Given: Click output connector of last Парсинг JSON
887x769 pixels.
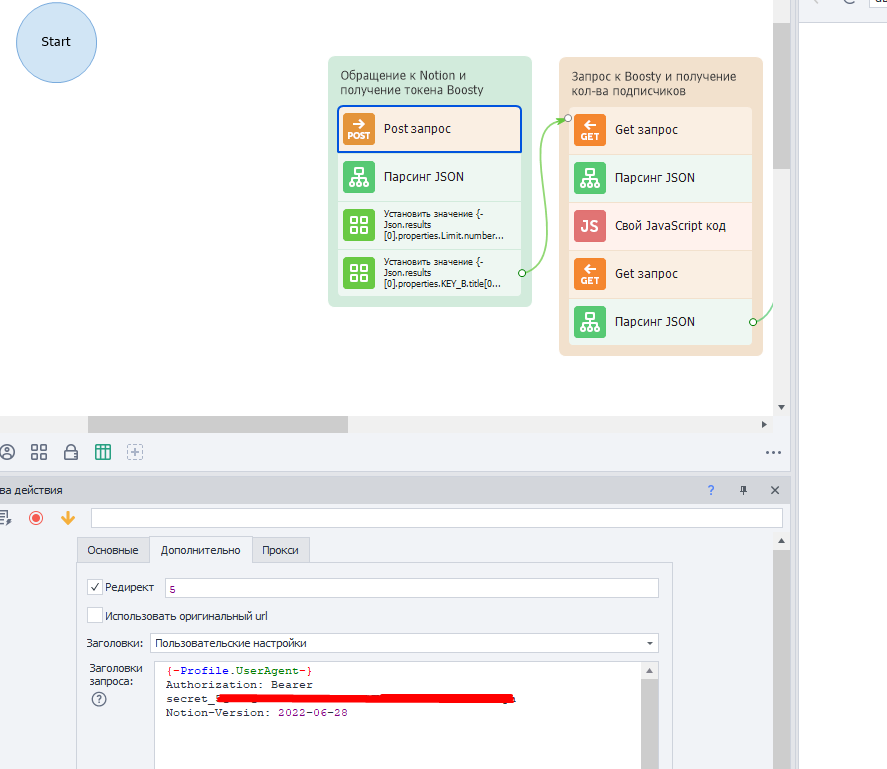Looking at the screenshot, I should coord(753,322).
